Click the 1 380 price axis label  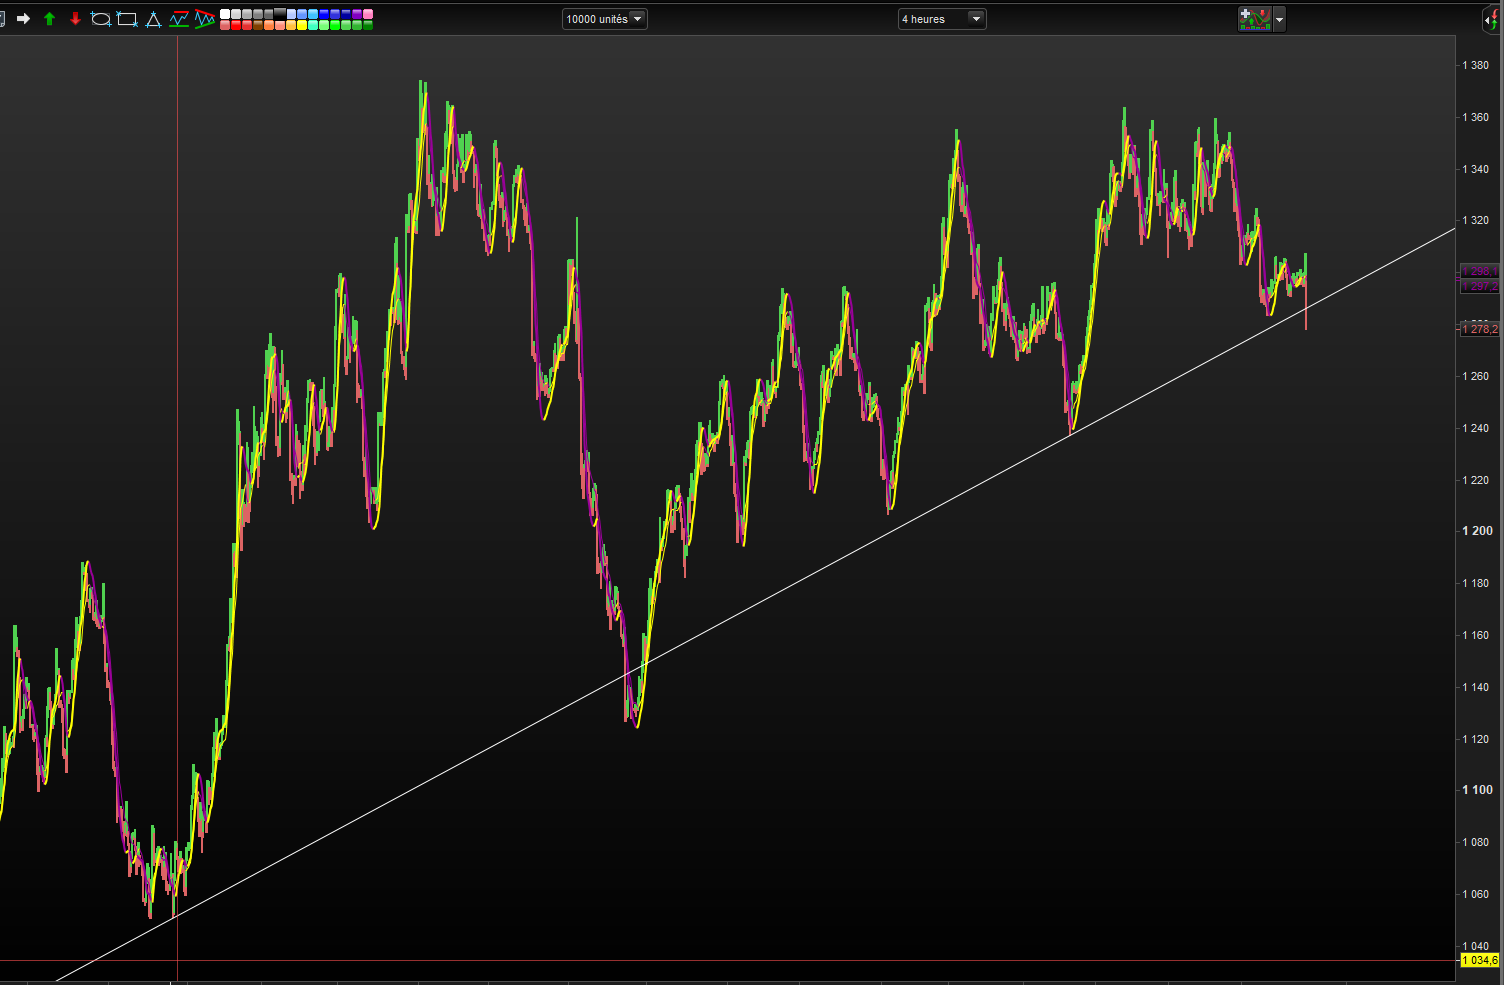point(1475,65)
